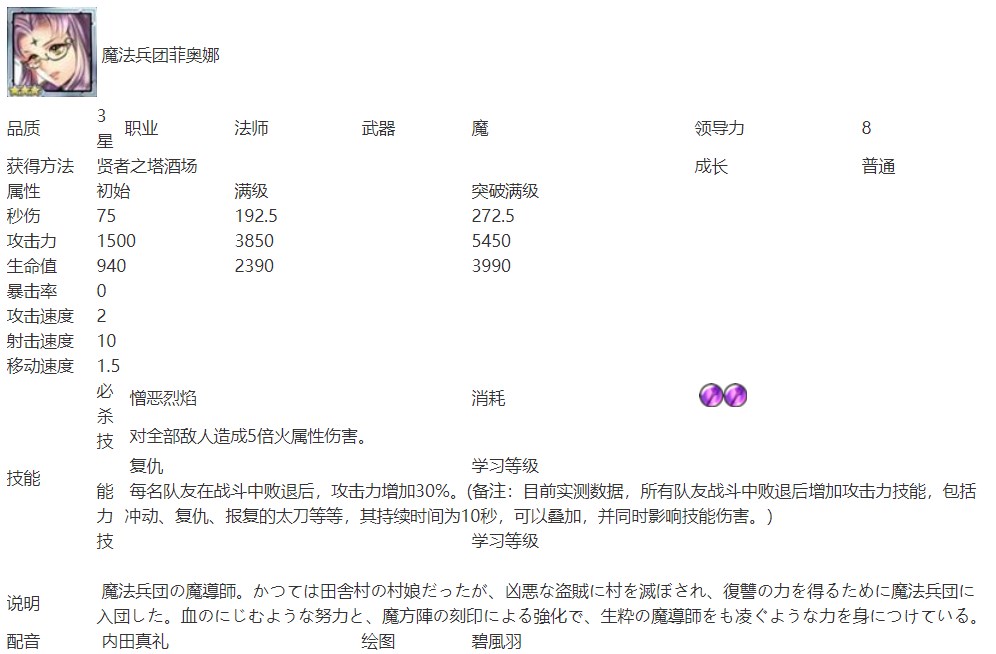Viewport: 996px width, 654px height.
Task: Click the 获得方法 label
Action: point(40,166)
